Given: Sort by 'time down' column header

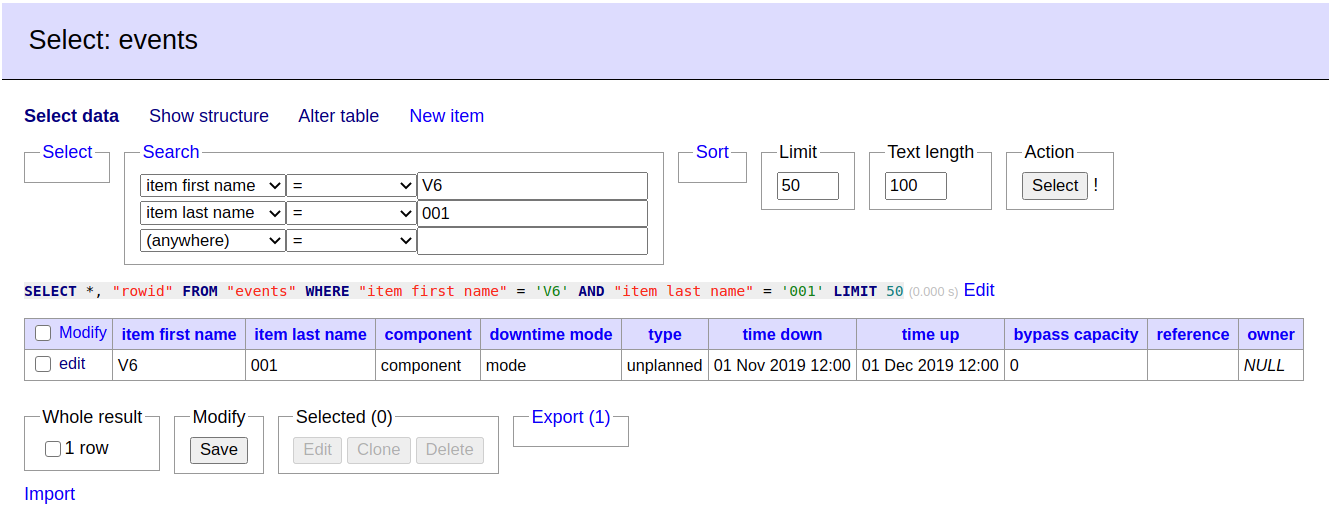Looking at the screenshot, I should pos(782,334).
